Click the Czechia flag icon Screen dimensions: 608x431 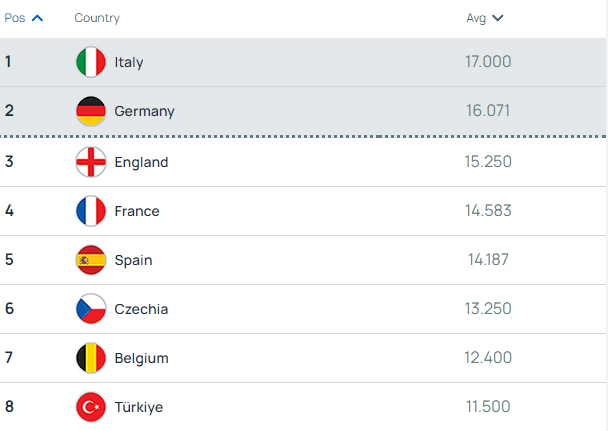click(x=91, y=309)
